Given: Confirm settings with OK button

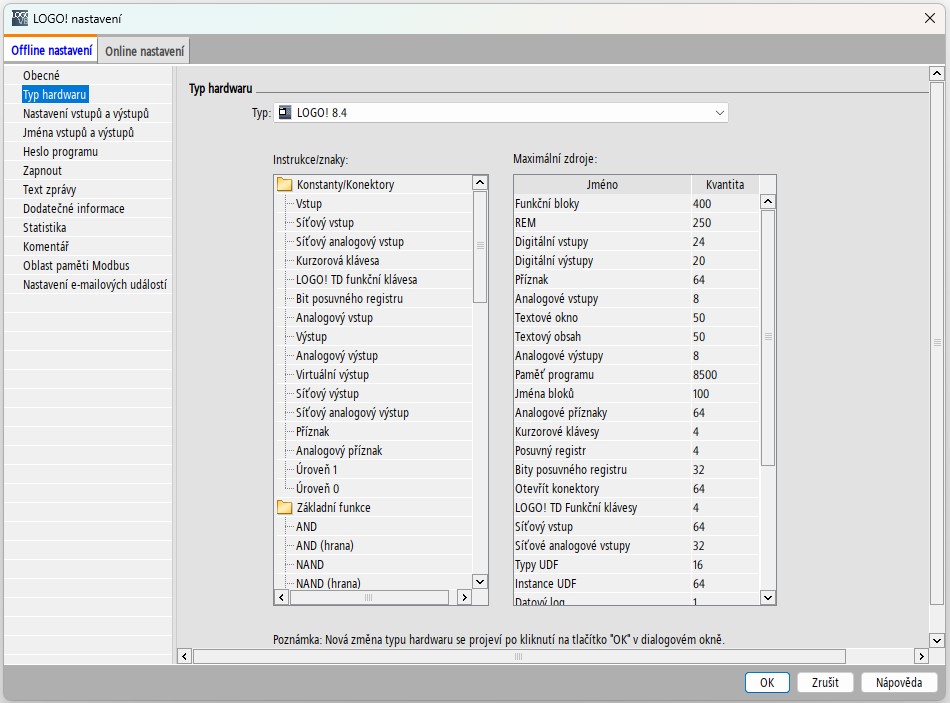Looking at the screenshot, I should pyautogui.click(x=767, y=682).
